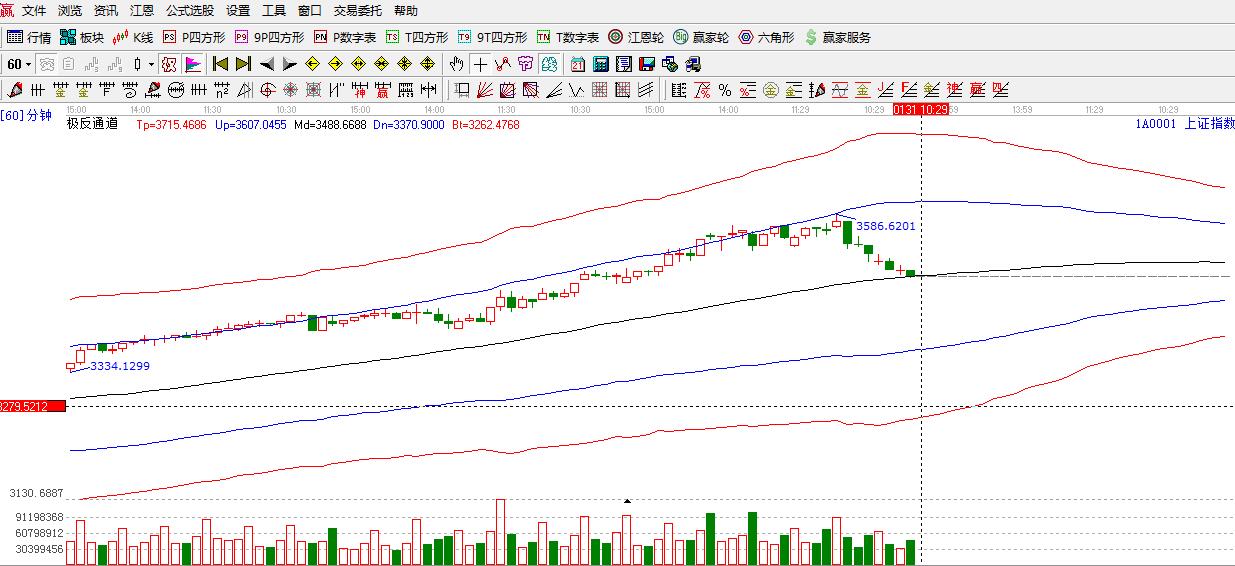Open the 交易委托 menu
The image size is (1235, 566).
point(357,11)
